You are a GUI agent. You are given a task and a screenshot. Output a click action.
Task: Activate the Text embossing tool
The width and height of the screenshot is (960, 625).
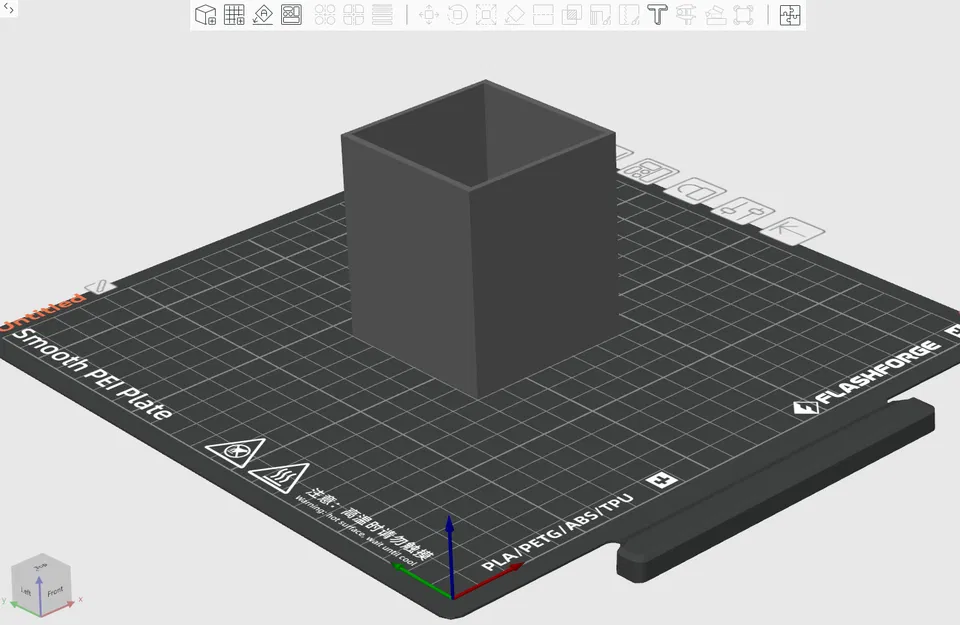[x=656, y=14]
